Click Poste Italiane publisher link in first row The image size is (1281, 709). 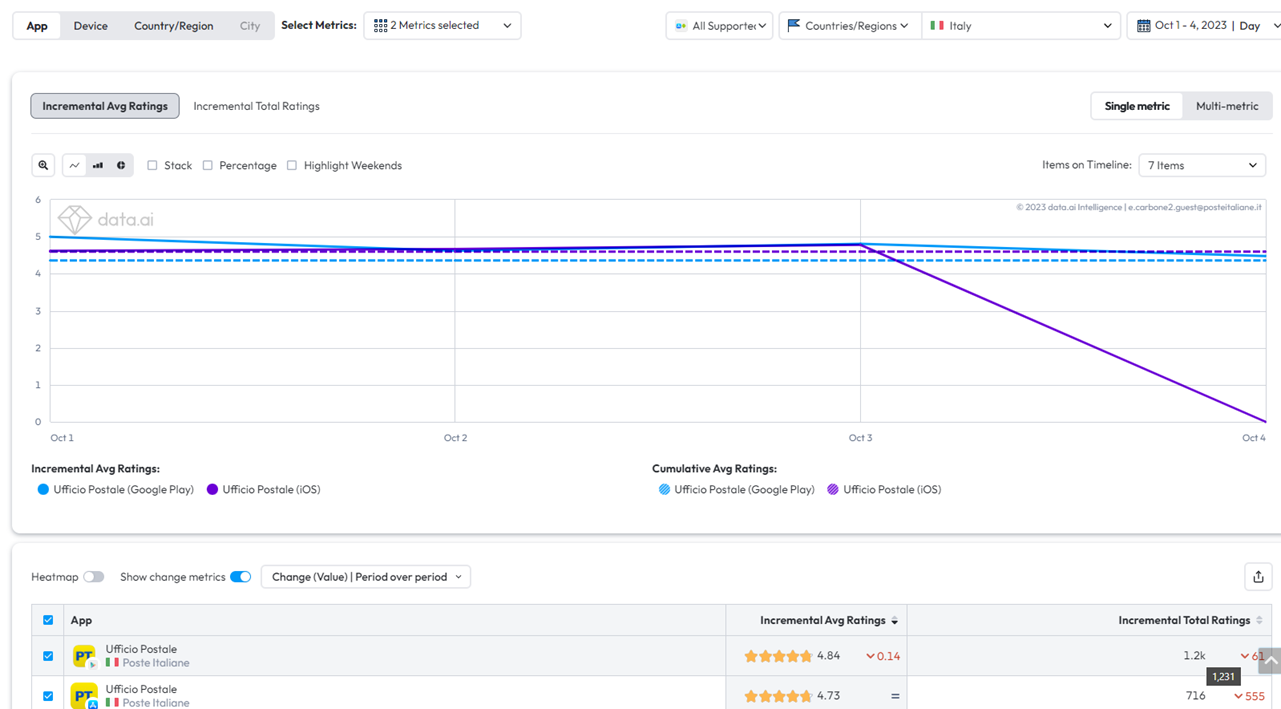155,663
